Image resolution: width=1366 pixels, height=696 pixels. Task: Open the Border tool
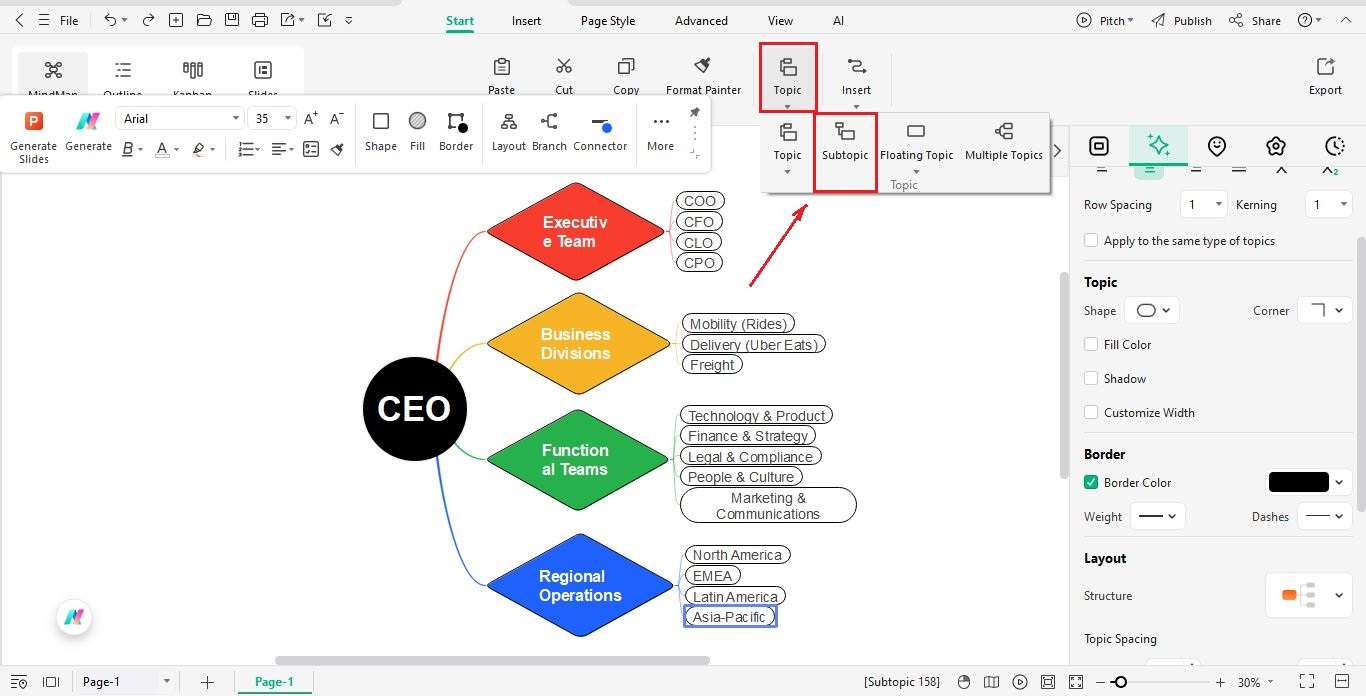(x=456, y=131)
